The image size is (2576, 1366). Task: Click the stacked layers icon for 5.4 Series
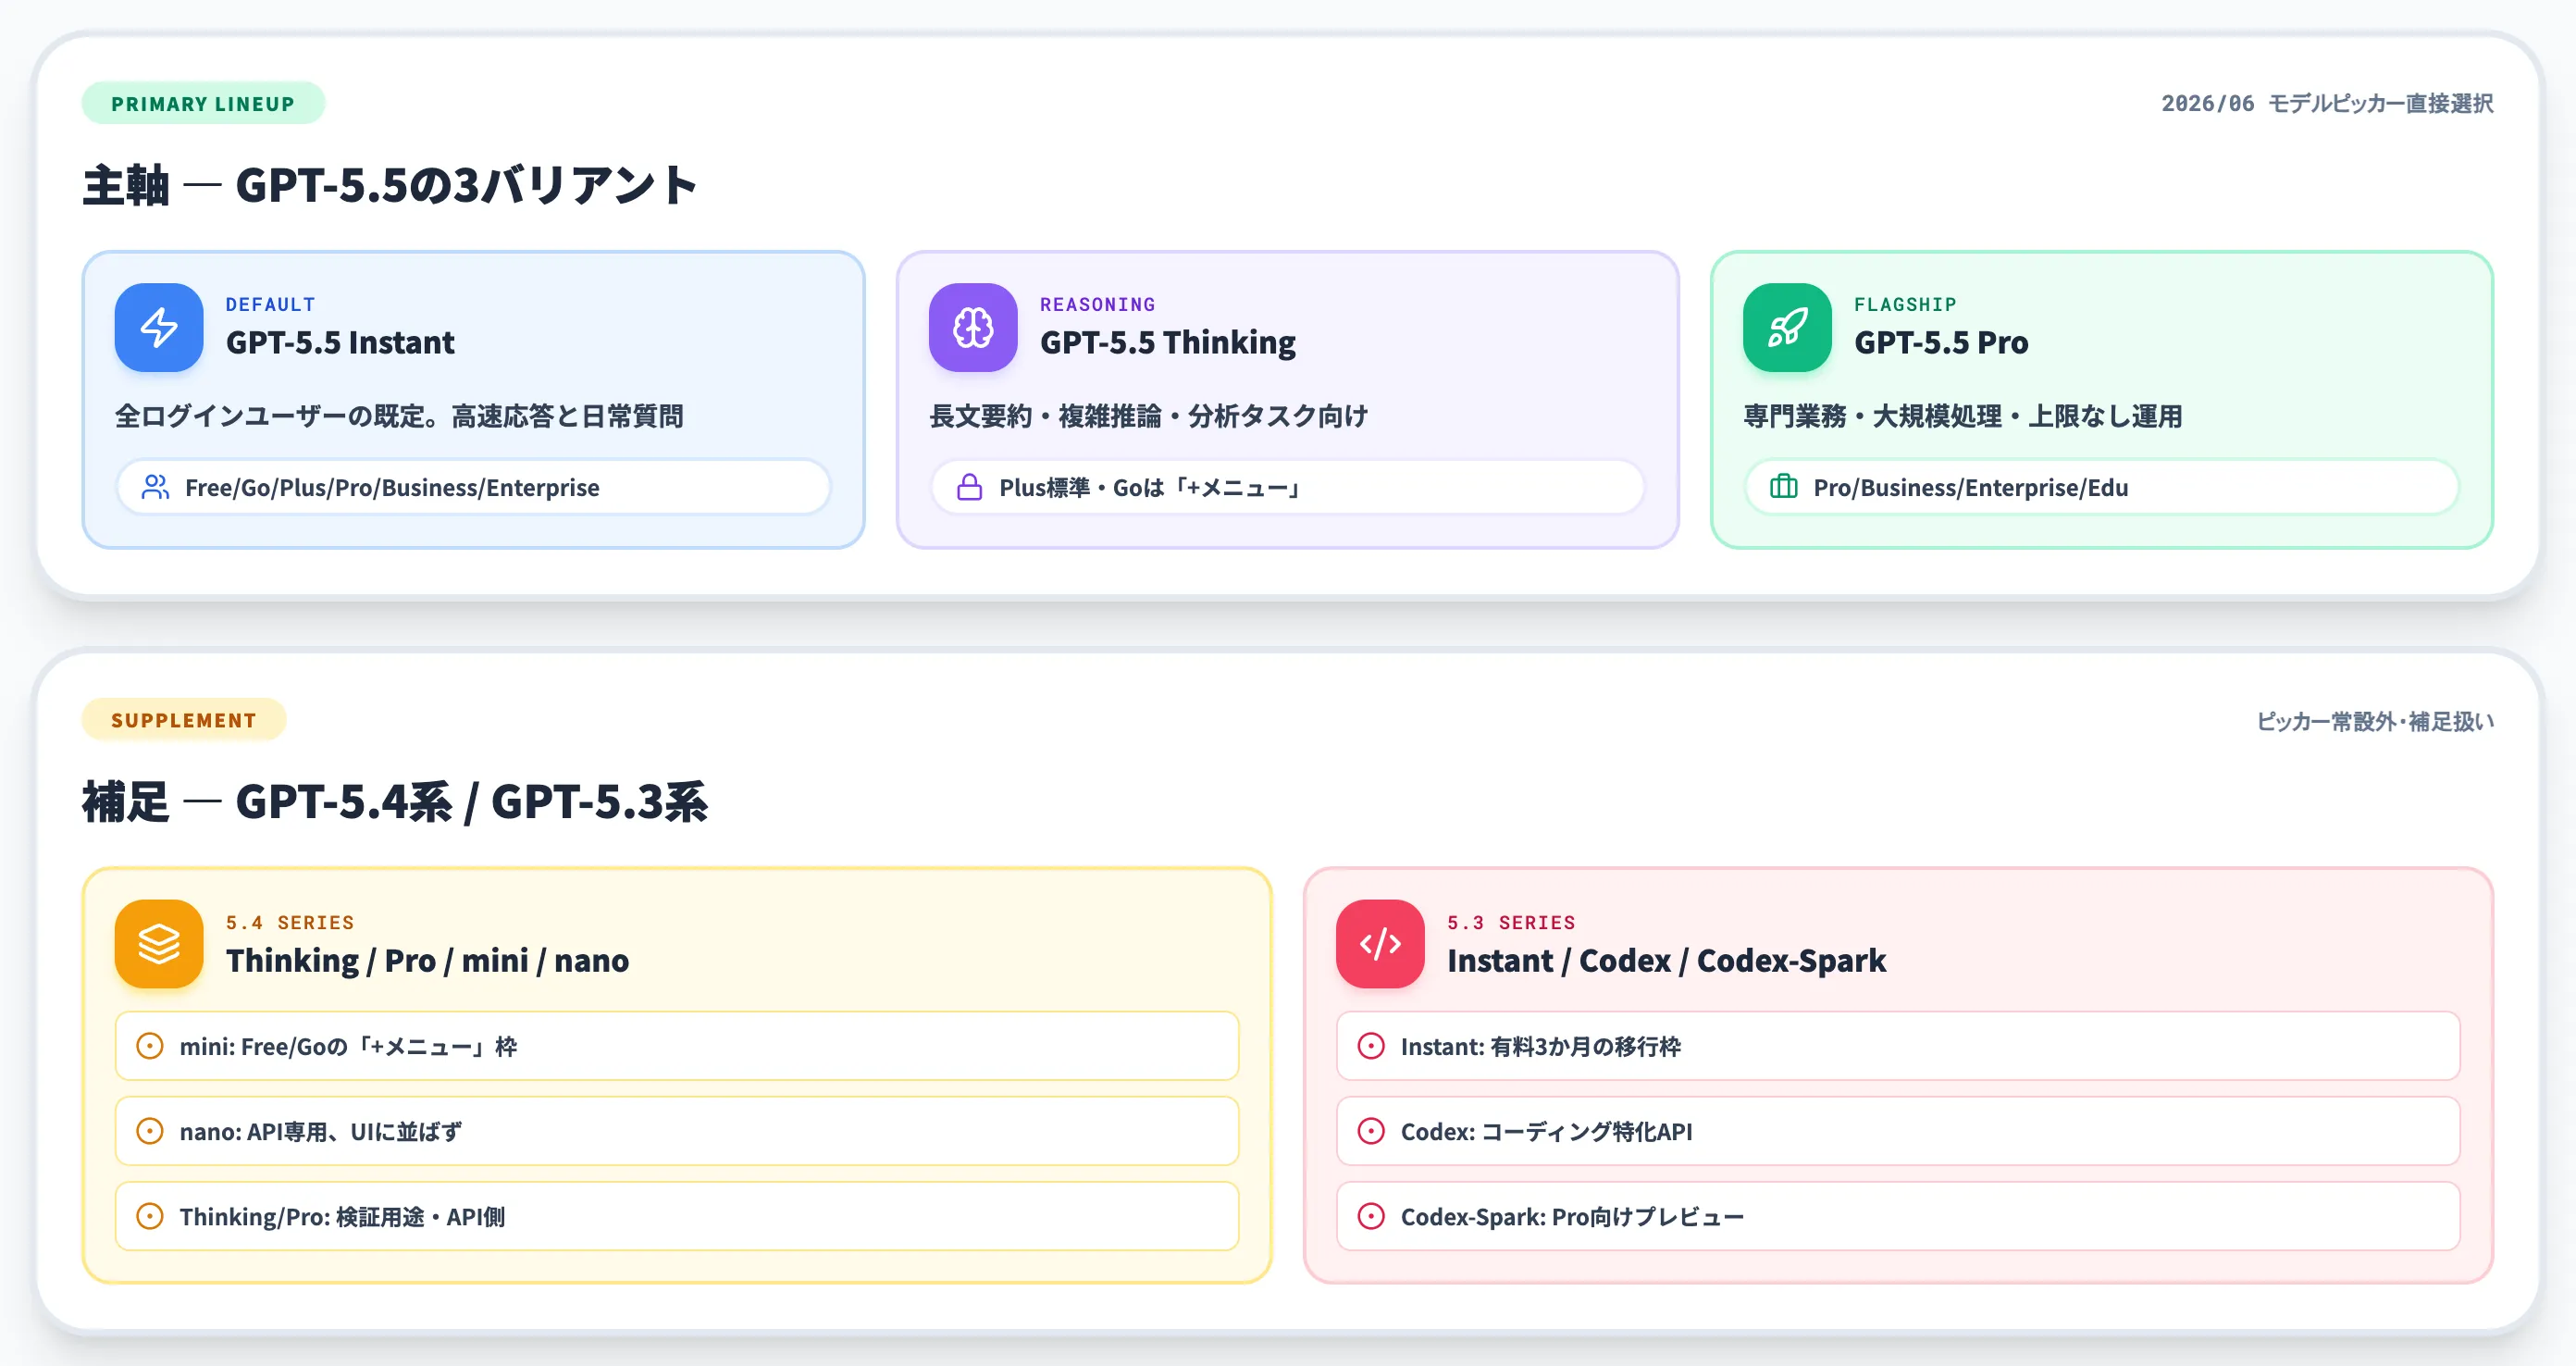coord(159,943)
